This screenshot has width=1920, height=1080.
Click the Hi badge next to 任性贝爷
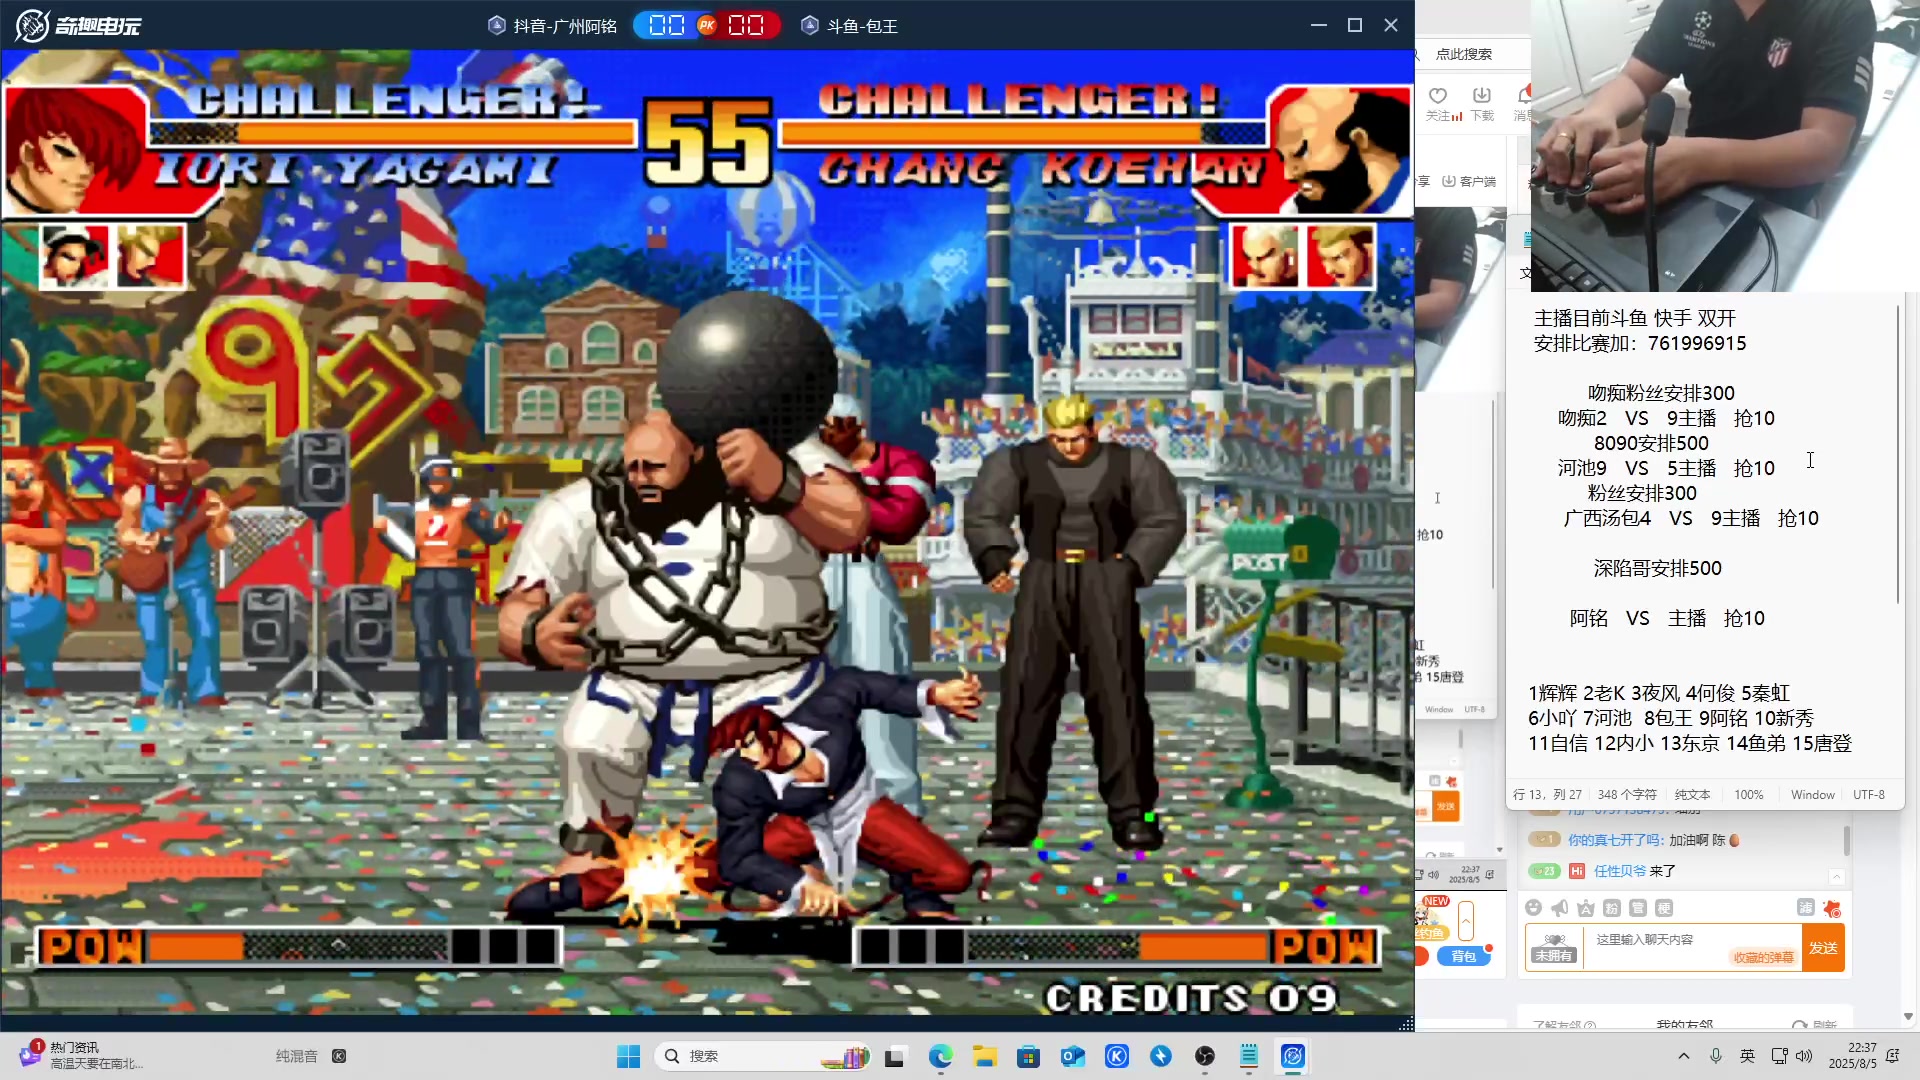(x=1577, y=871)
